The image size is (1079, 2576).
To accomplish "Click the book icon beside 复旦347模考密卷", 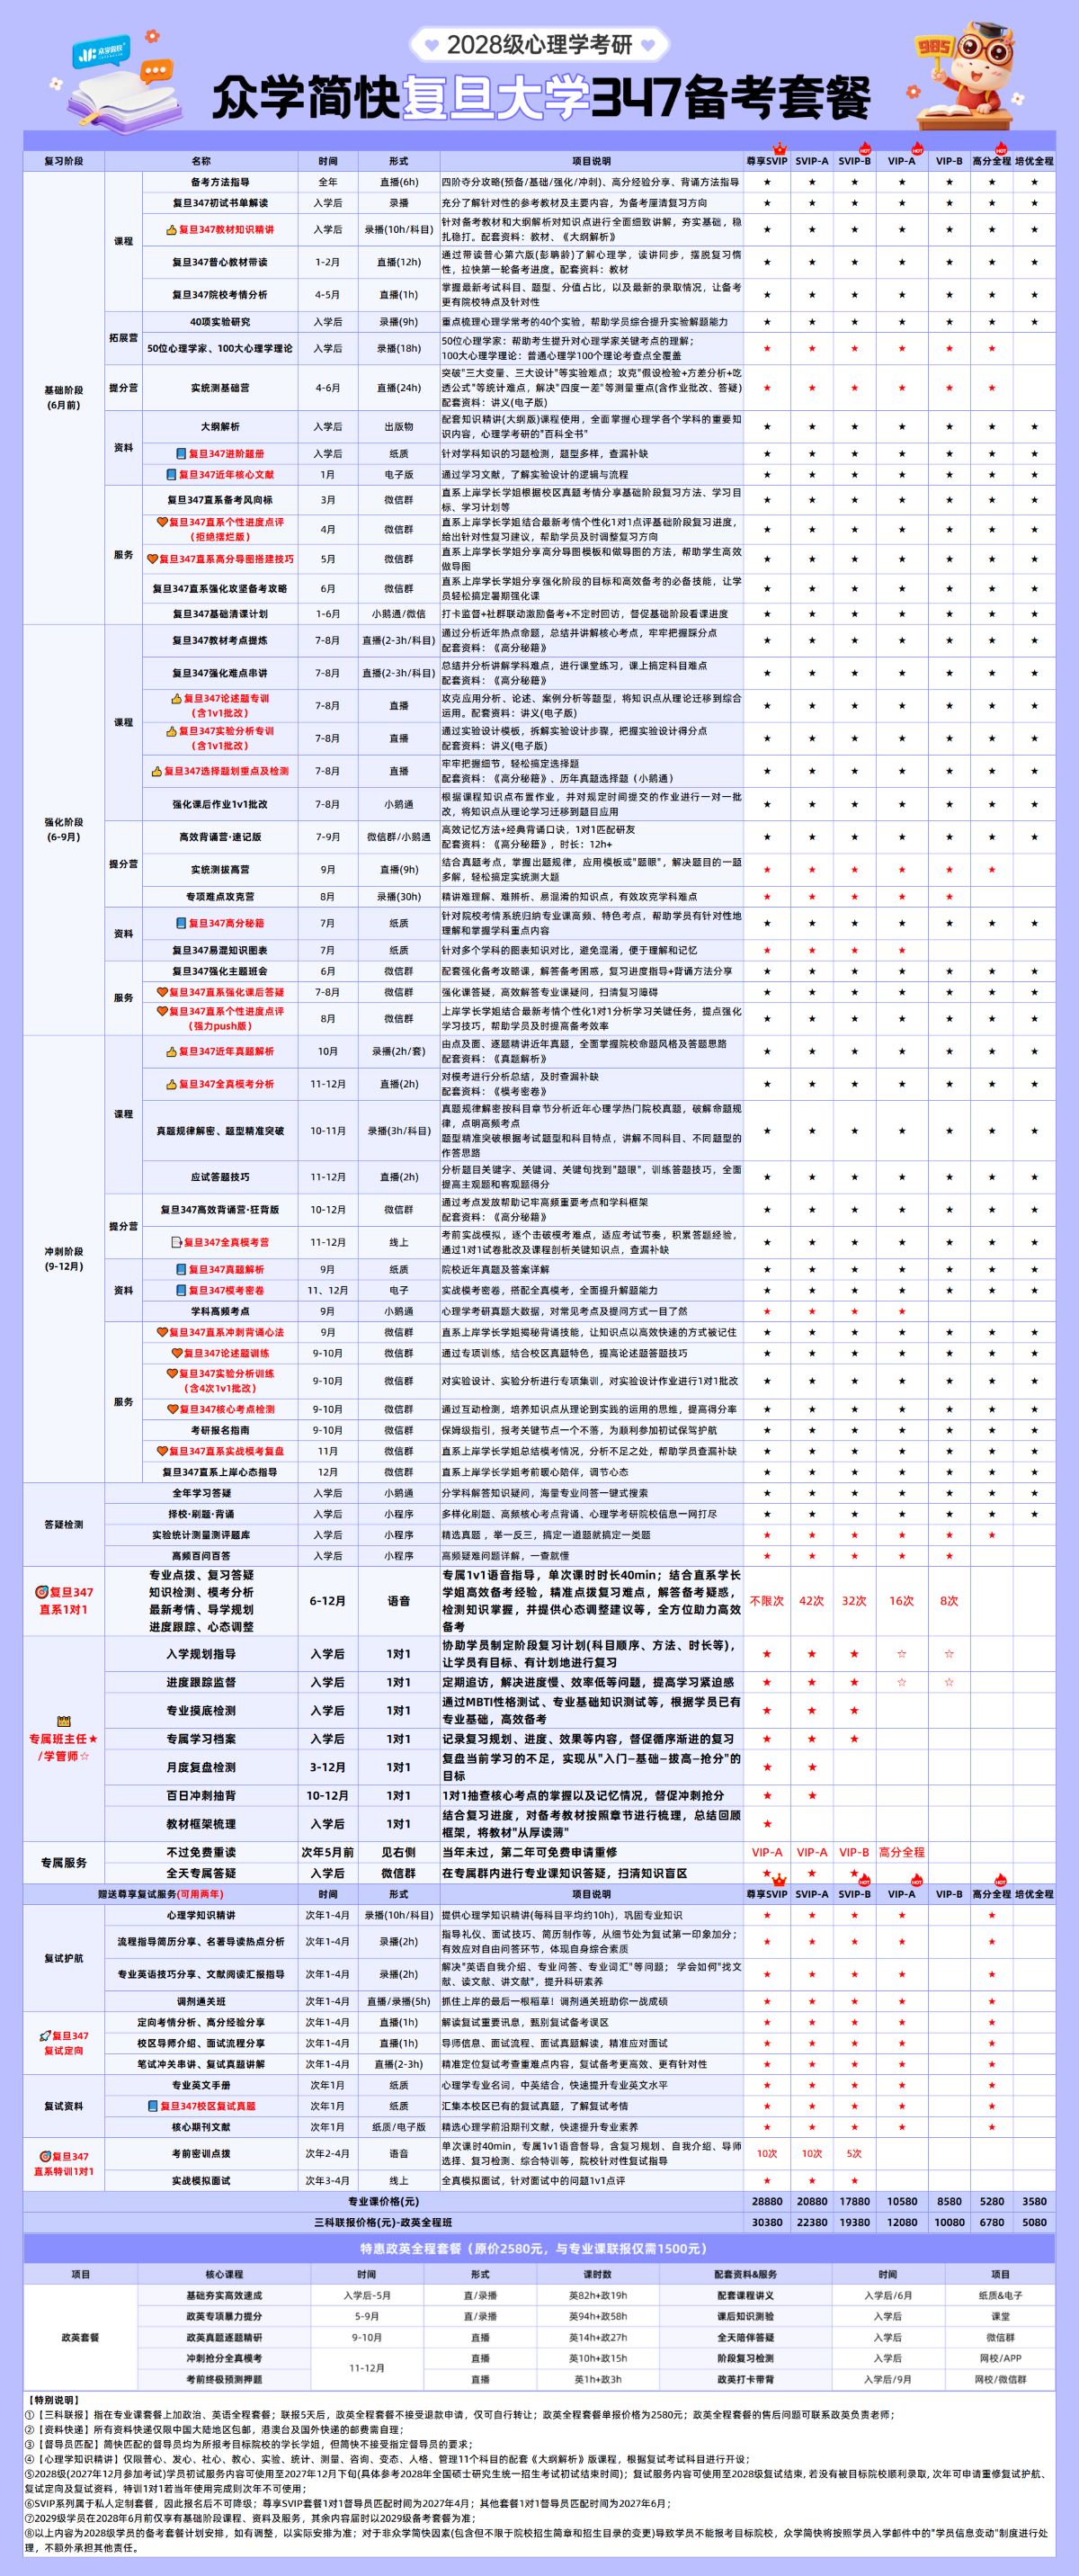I will (x=181, y=1290).
